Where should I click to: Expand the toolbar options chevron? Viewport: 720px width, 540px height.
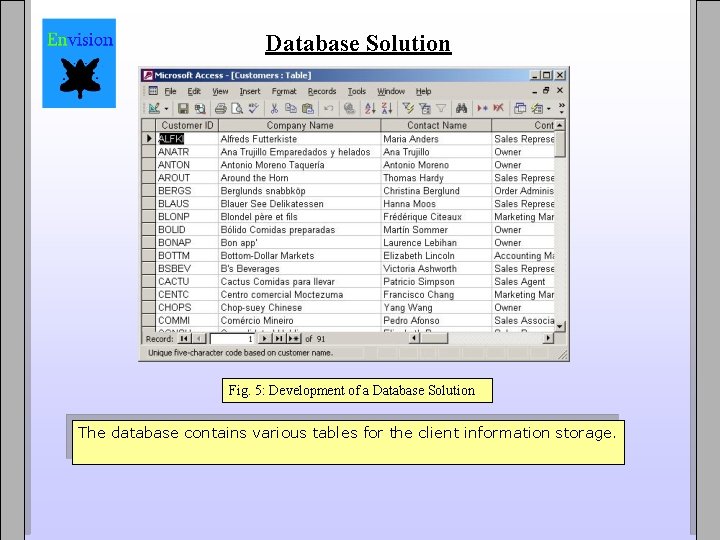(x=562, y=108)
